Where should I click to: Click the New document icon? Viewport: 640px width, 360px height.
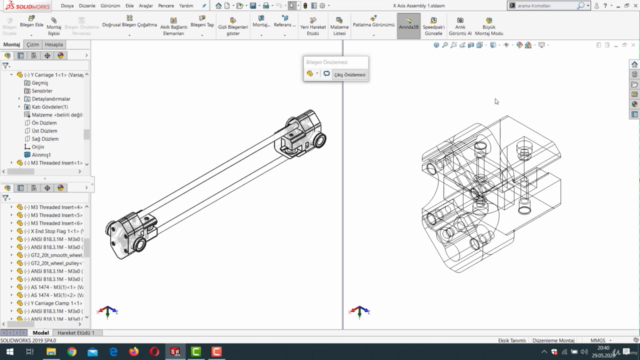click(227, 6)
